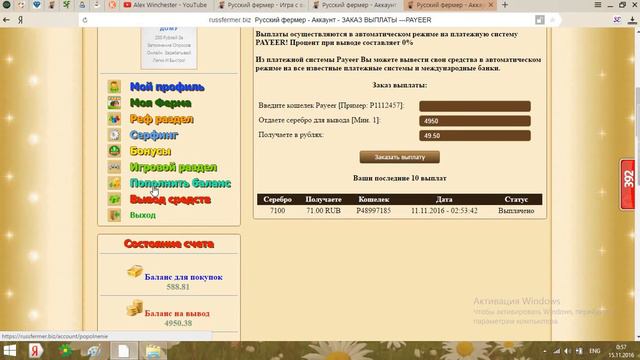
Task: Click the Моя Ферма farm icon
Action: (x=114, y=103)
